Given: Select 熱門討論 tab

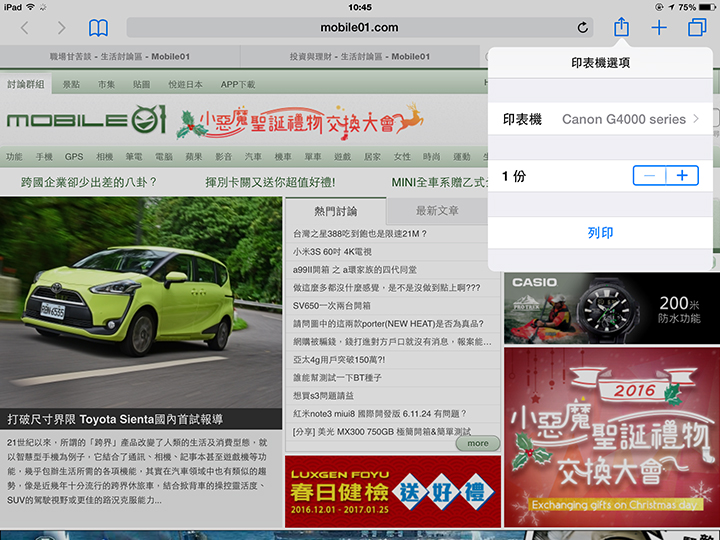Looking at the screenshot, I should [336, 211].
